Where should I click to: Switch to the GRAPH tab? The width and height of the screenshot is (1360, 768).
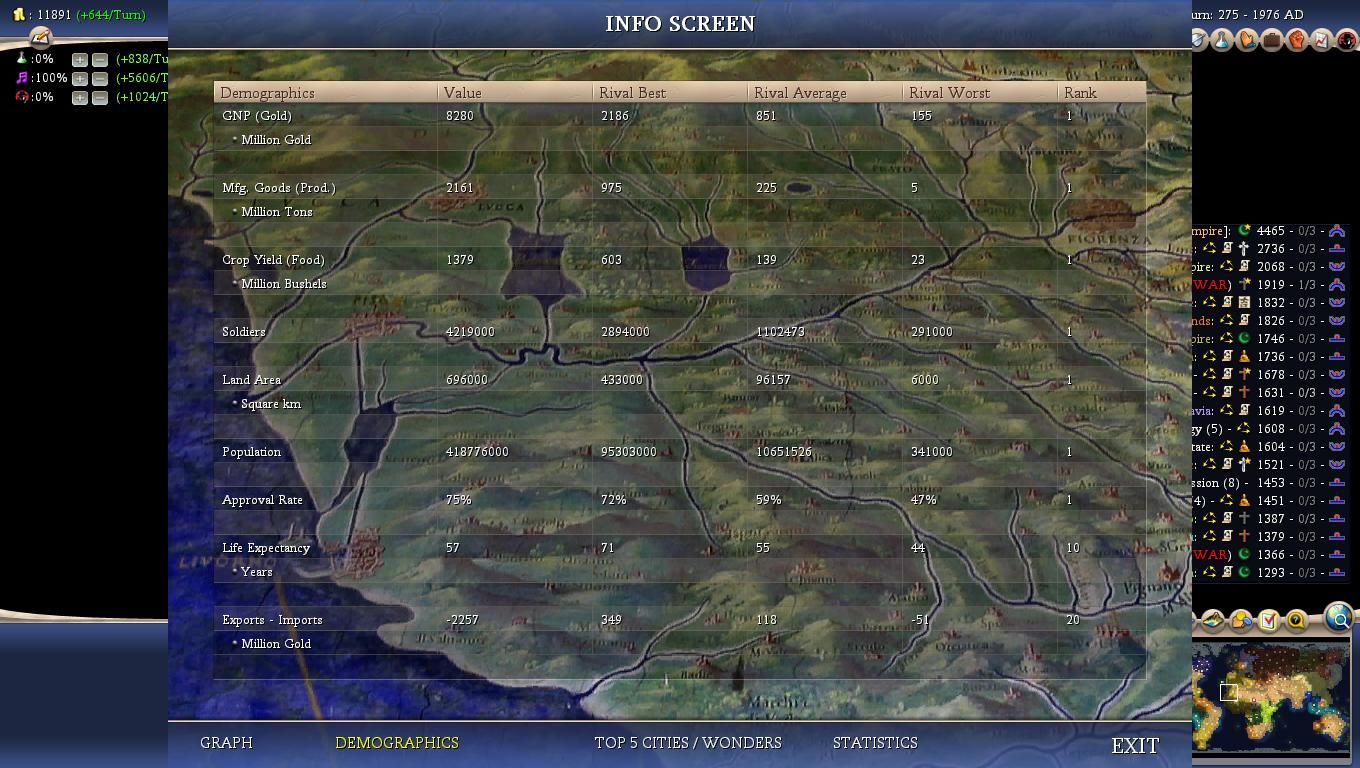pyautogui.click(x=226, y=743)
